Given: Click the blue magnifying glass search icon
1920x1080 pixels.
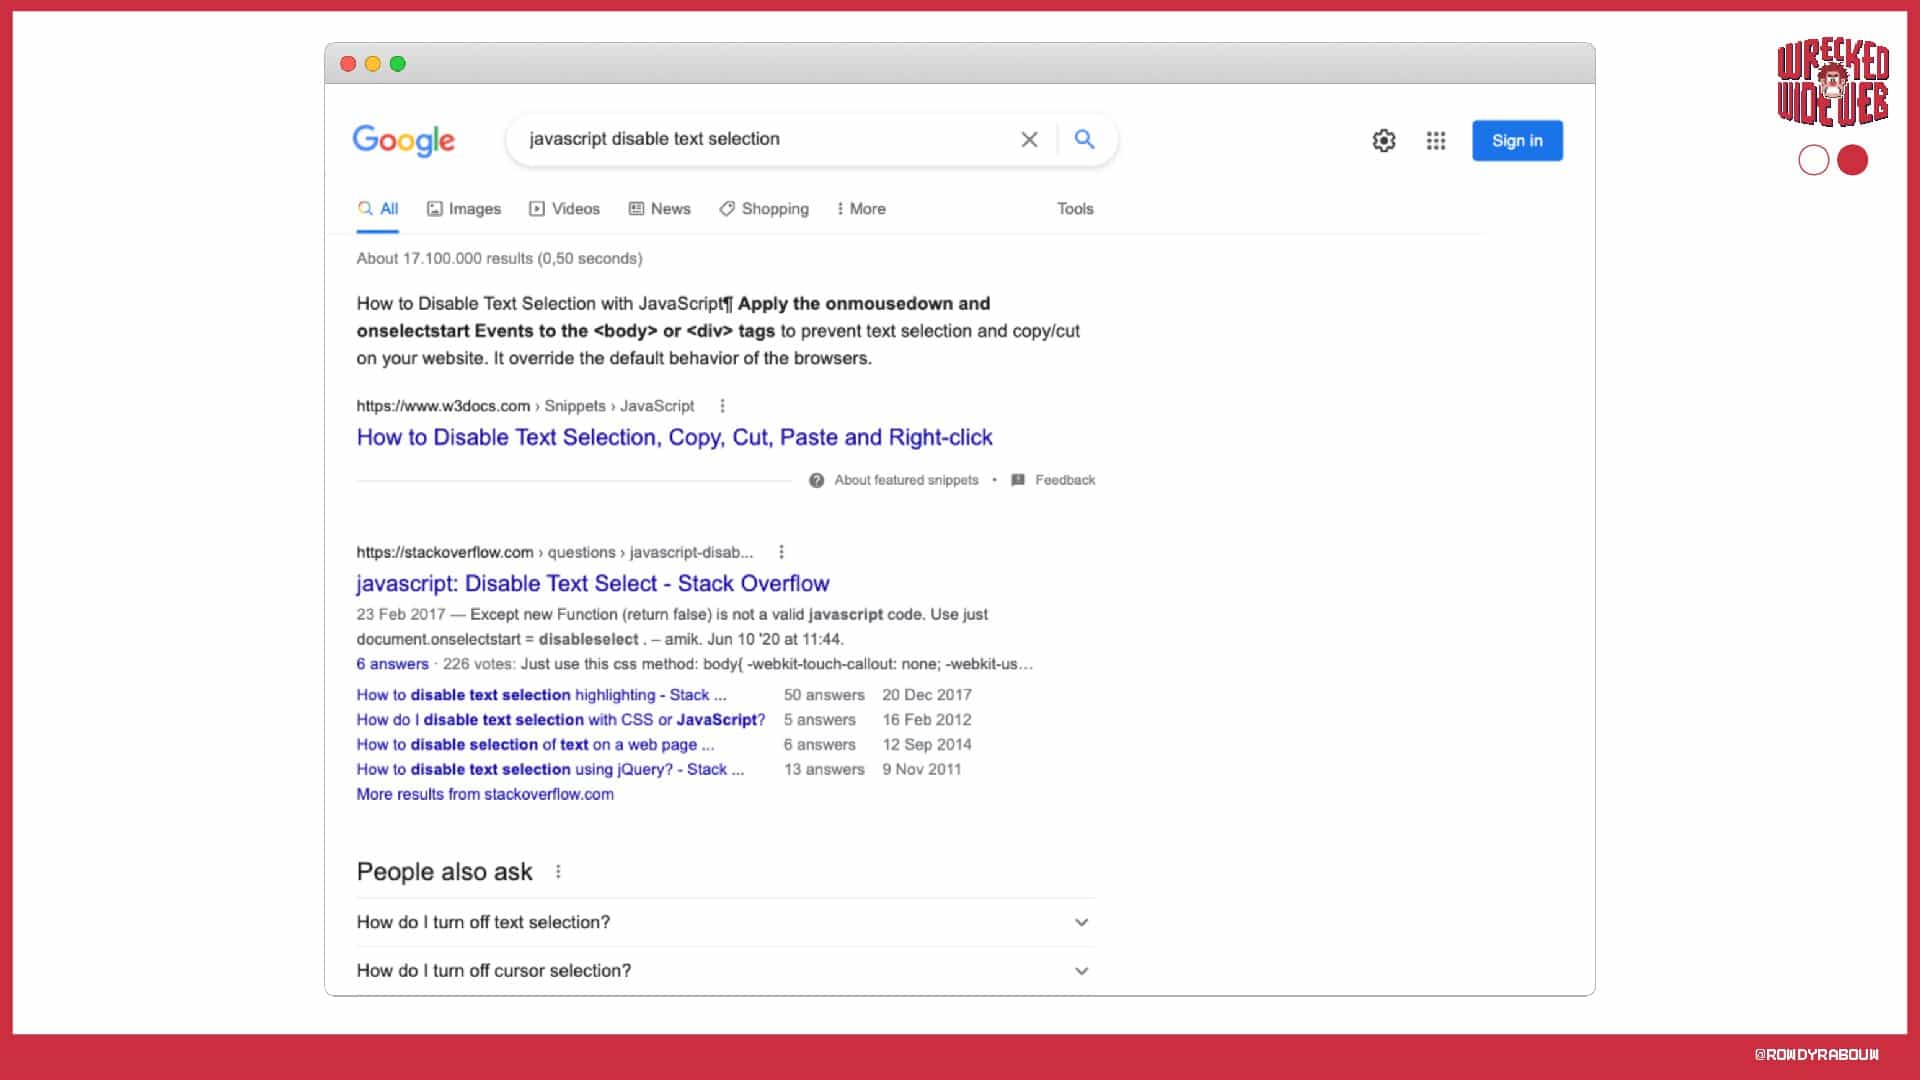Looking at the screenshot, I should tap(1084, 140).
